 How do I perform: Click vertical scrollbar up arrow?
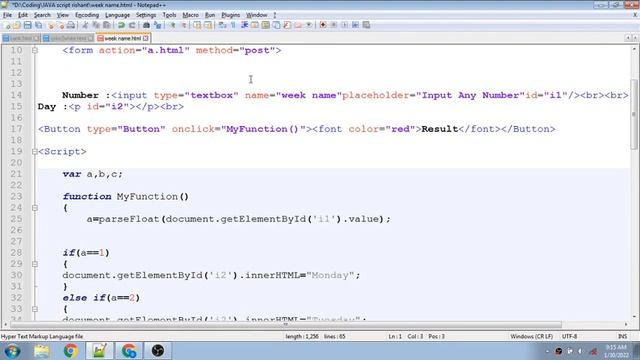[634, 49]
